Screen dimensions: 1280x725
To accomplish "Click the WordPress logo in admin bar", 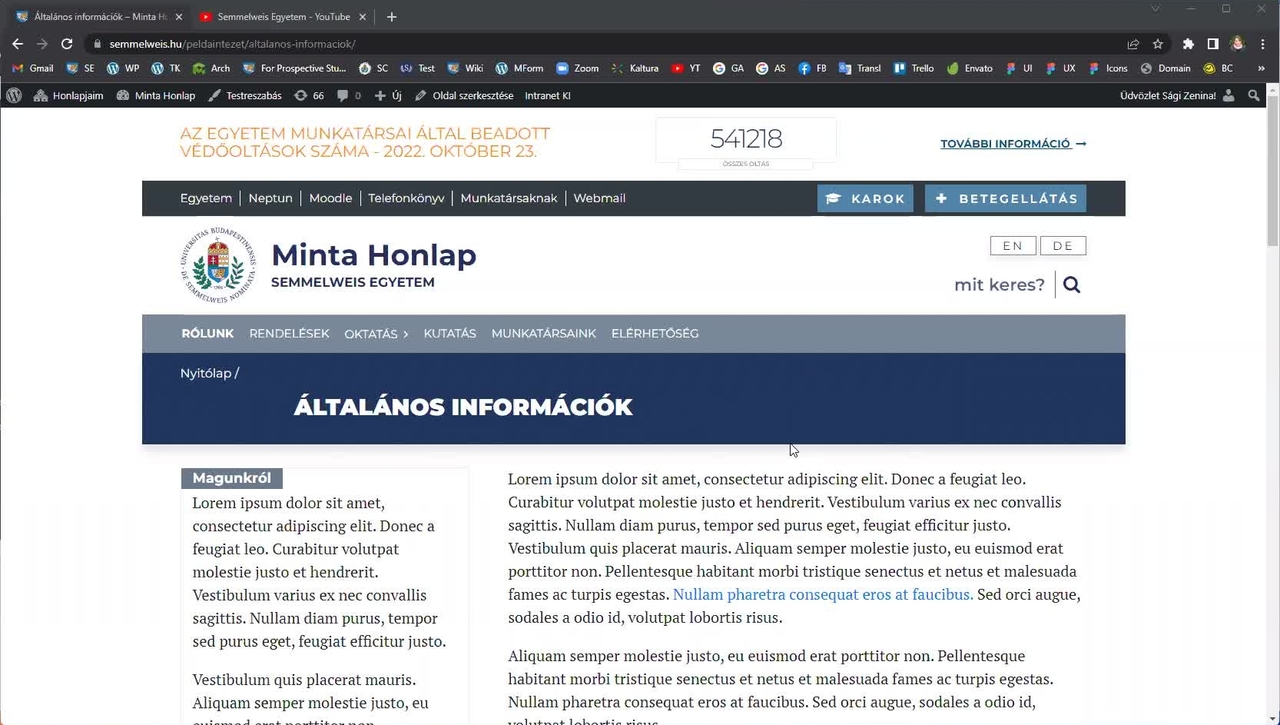I will click(14, 96).
